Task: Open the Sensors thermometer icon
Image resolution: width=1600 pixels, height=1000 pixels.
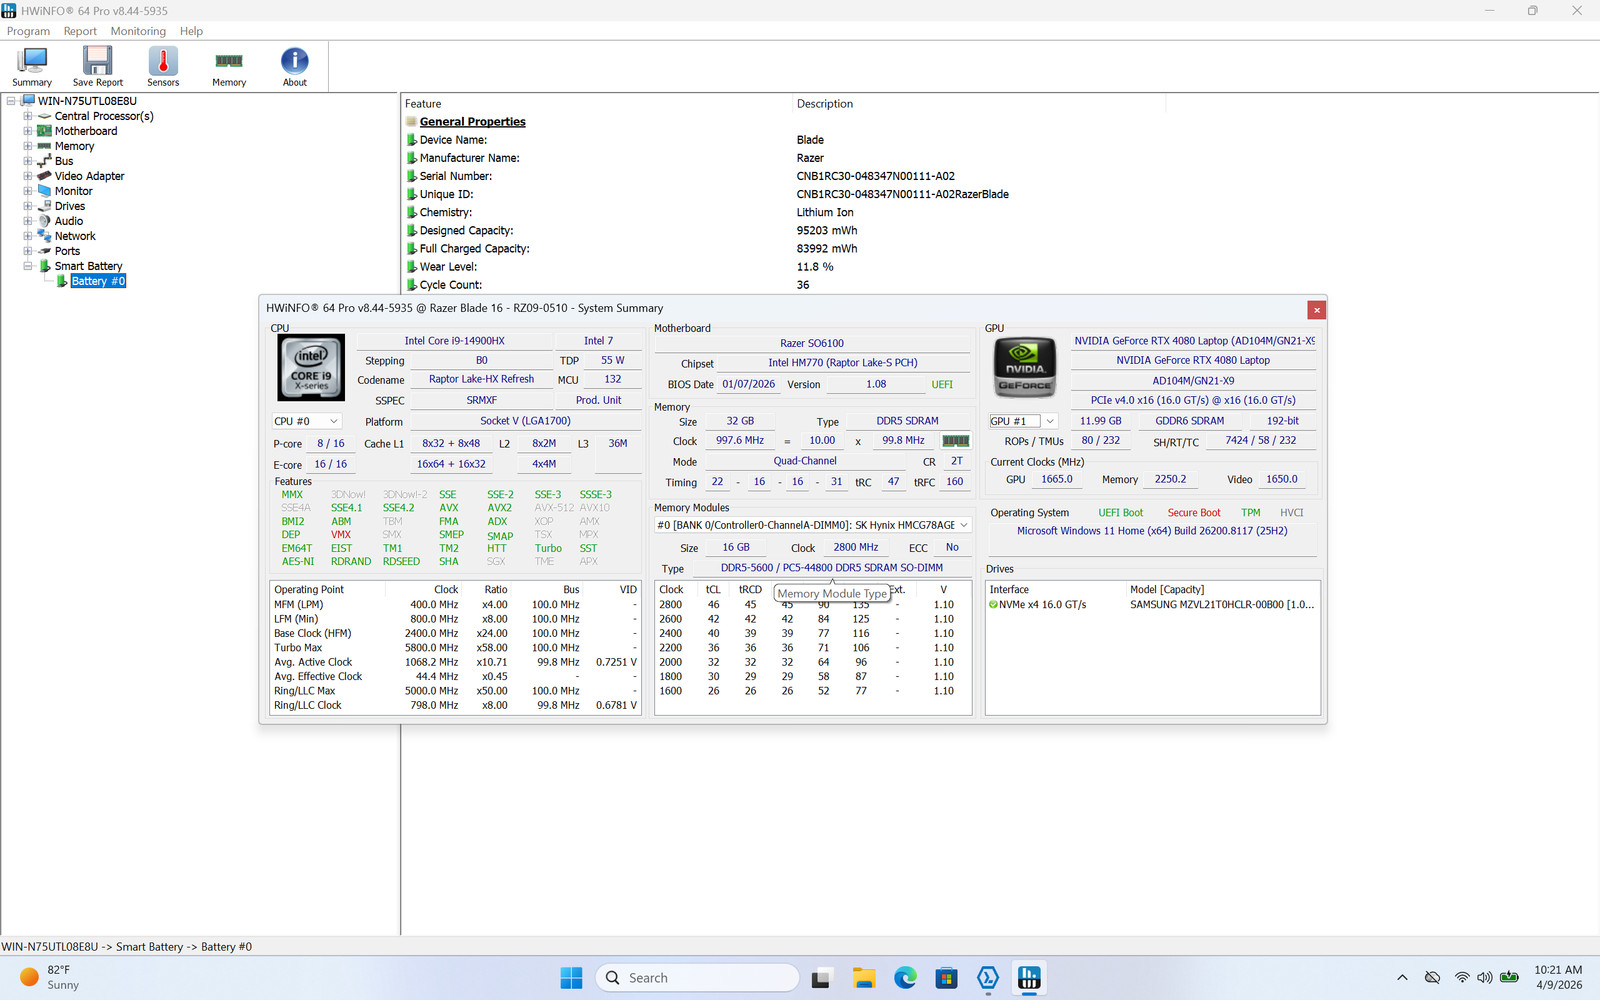Action: 163,67
